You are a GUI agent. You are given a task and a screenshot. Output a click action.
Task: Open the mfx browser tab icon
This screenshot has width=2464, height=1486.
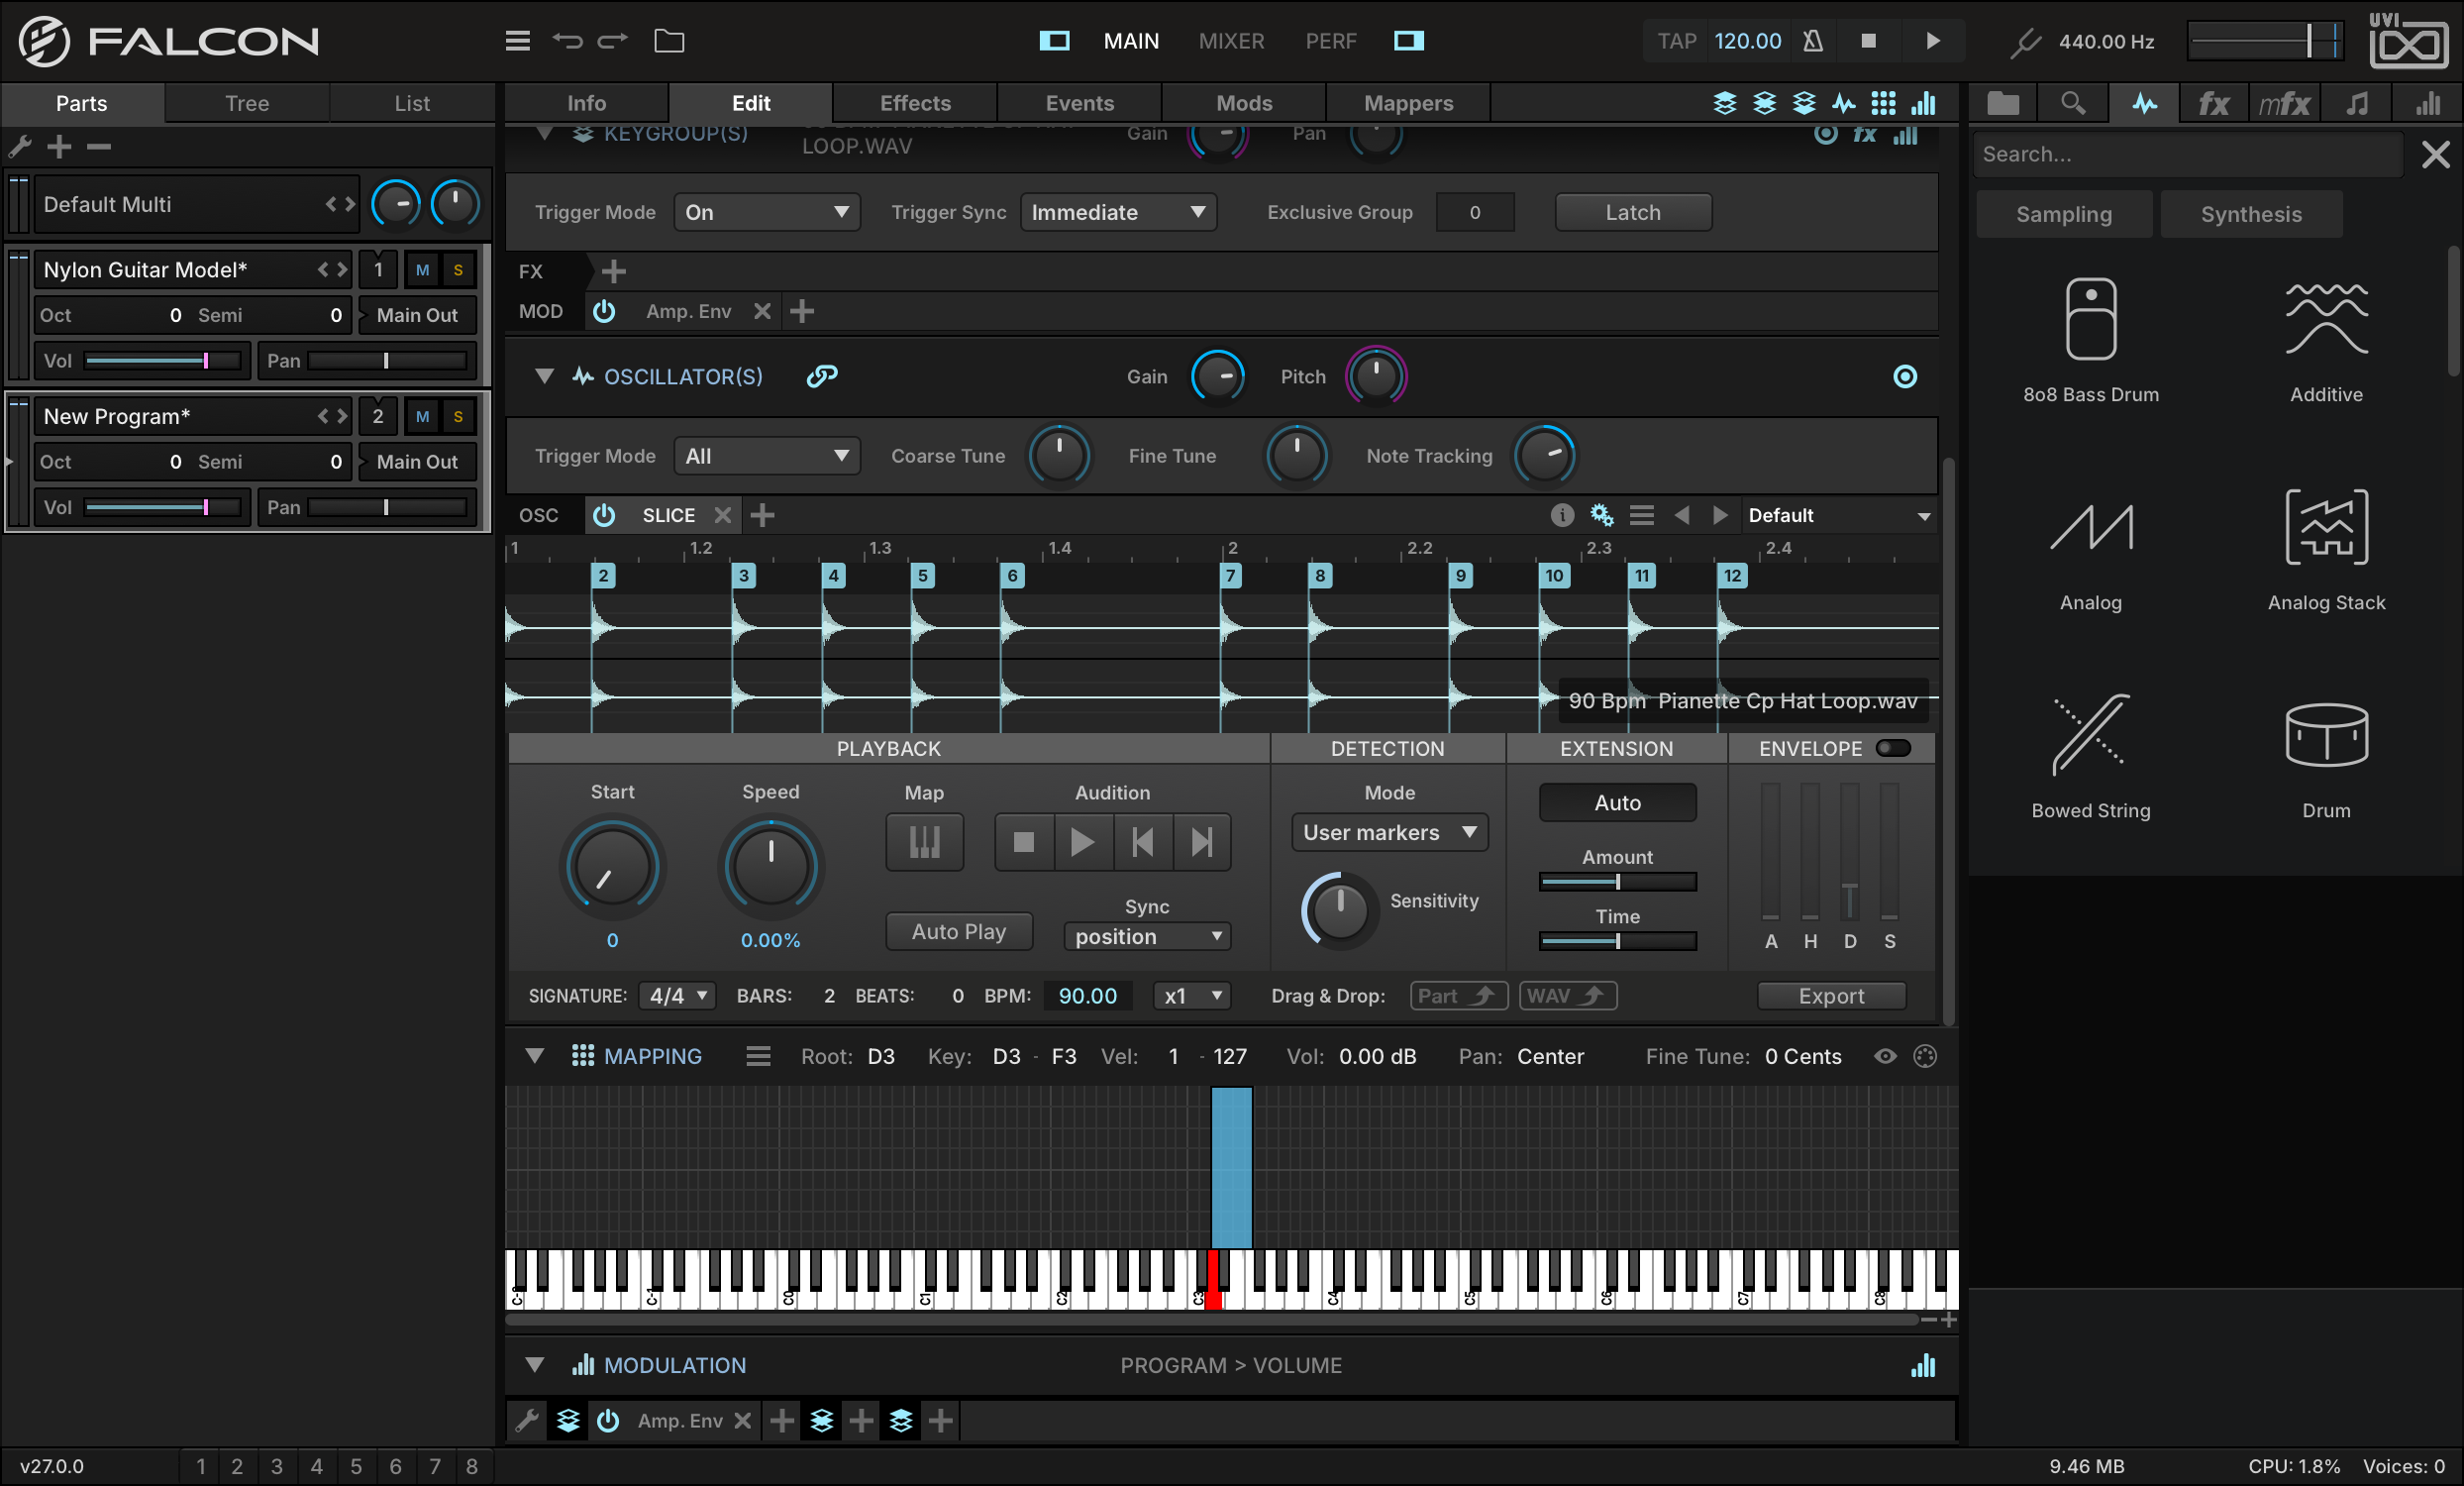pos(2284,103)
